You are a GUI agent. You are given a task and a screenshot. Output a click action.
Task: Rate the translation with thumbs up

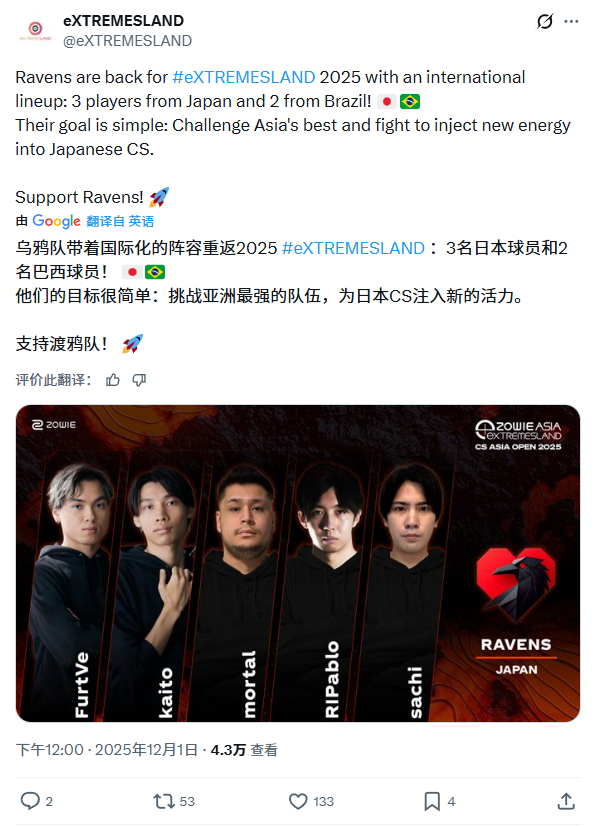point(113,380)
